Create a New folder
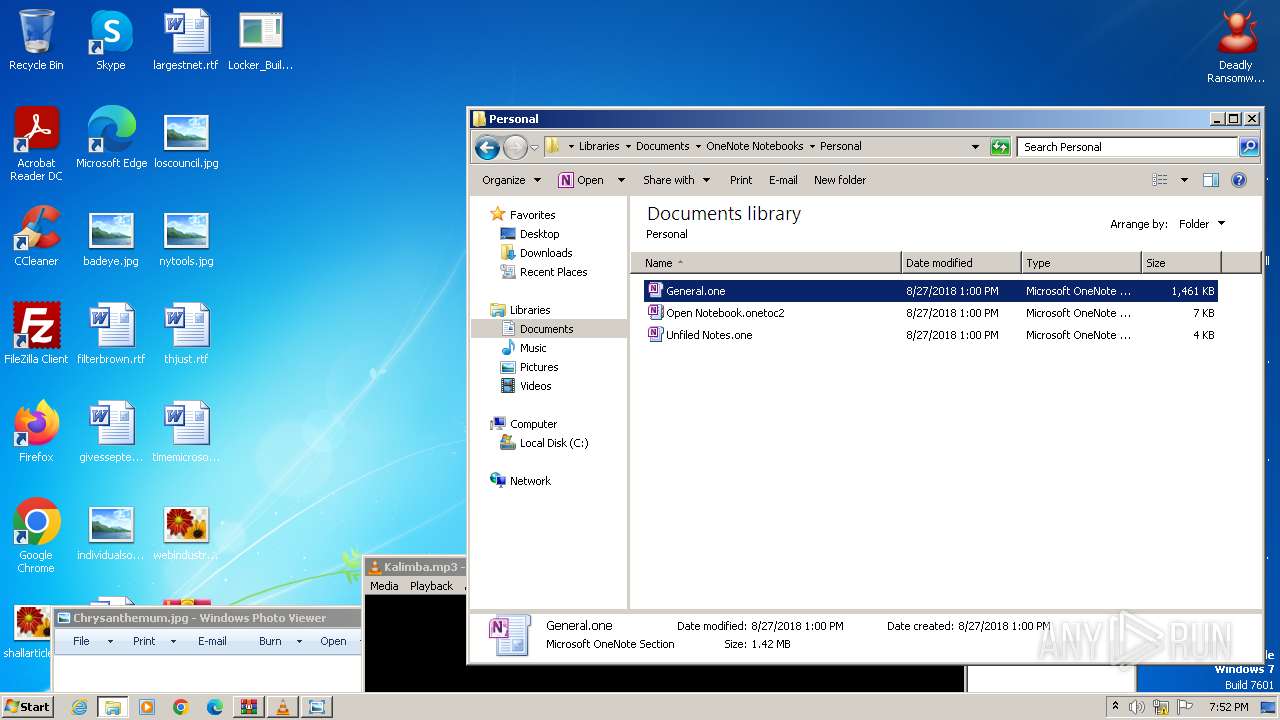The image size is (1280, 720). tap(840, 180)
